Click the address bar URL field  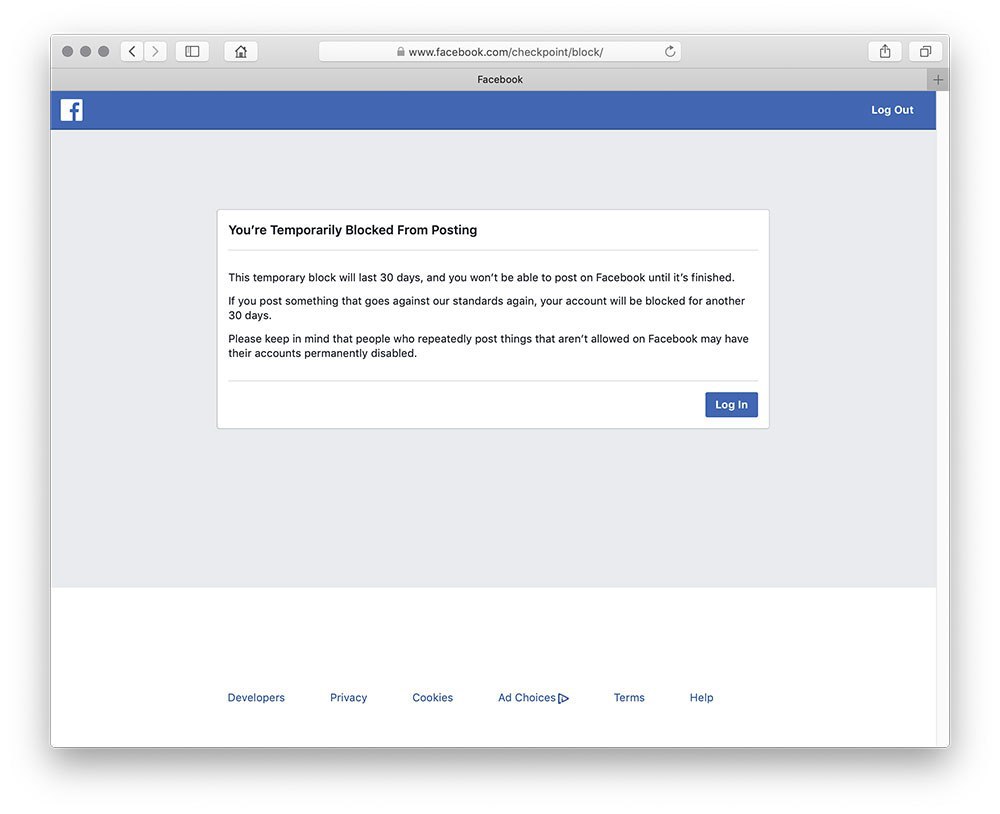(499, 52)
